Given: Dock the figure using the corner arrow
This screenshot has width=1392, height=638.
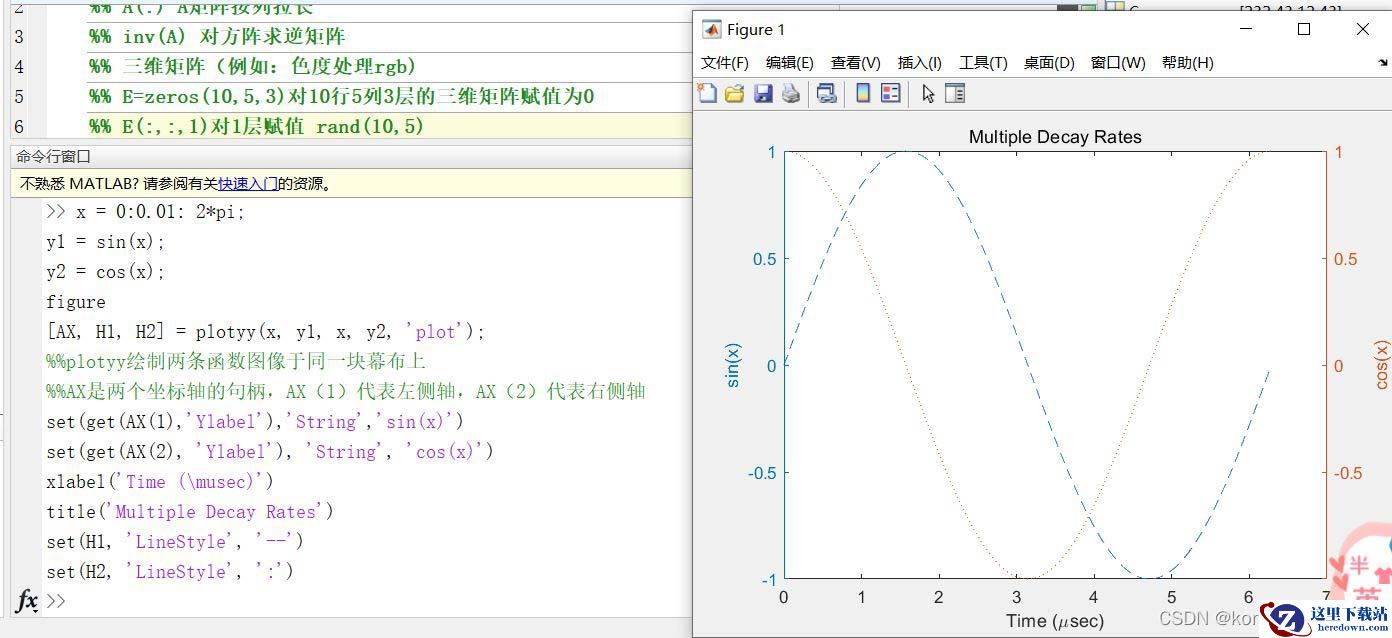Looking at the screenshot, I should tap(1382, 62).
